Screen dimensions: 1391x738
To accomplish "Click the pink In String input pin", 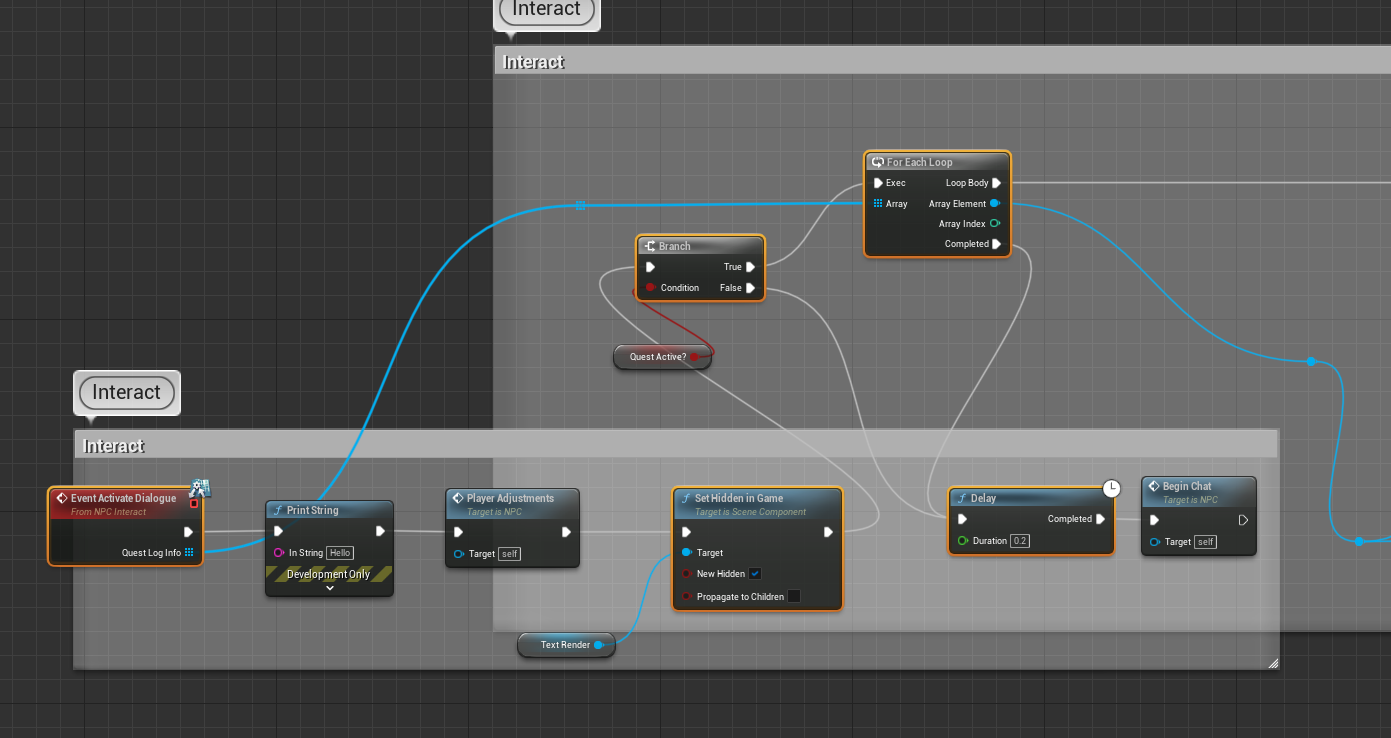I will [x=279, y=553].
